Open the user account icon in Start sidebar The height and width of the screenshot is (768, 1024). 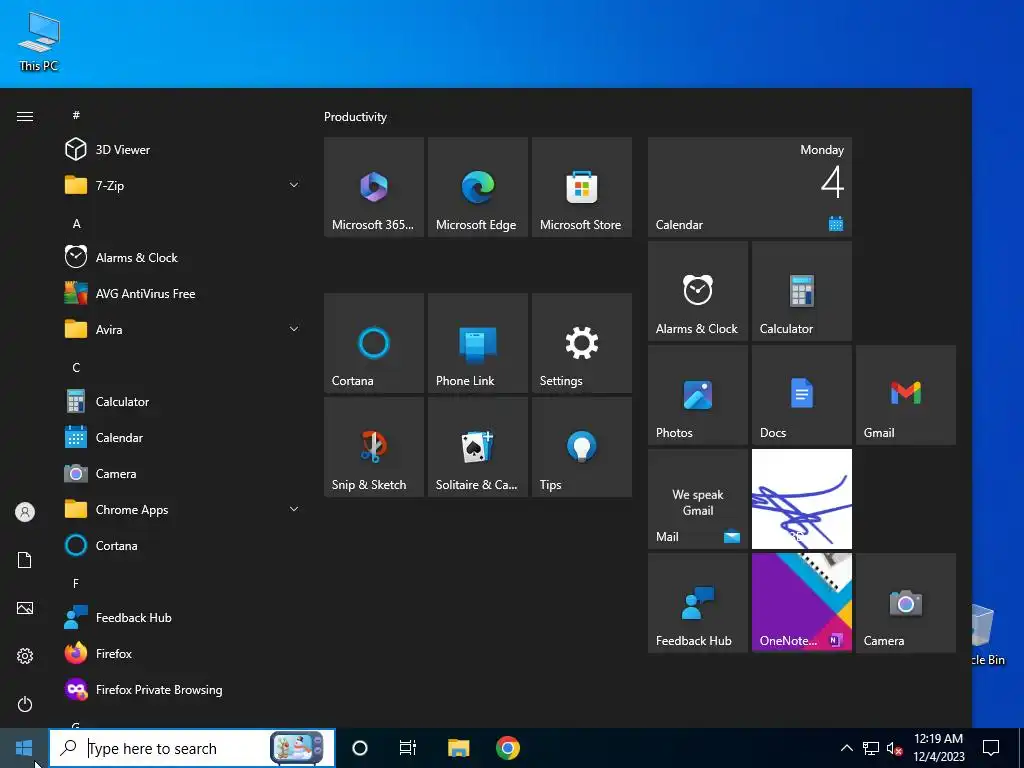click(x=25, y=512)
